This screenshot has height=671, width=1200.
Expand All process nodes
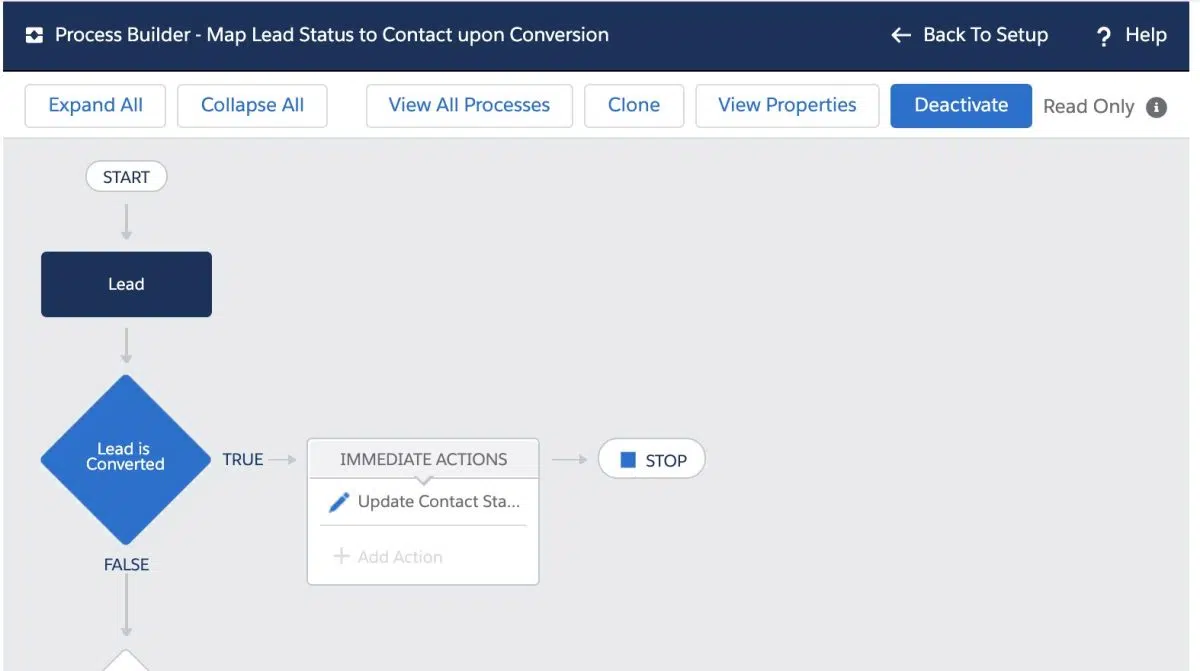[96, 106]
